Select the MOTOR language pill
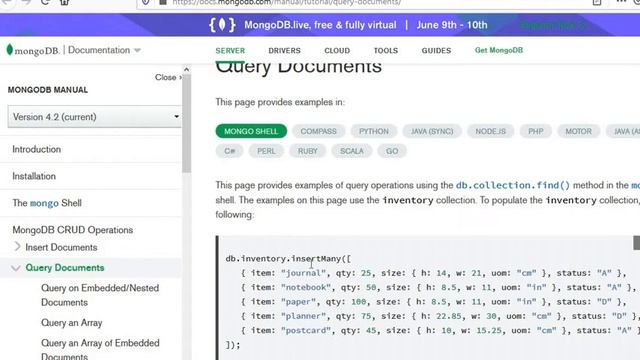Image resolution: width=640 pixels, height=360 pixels. point(578,131)
